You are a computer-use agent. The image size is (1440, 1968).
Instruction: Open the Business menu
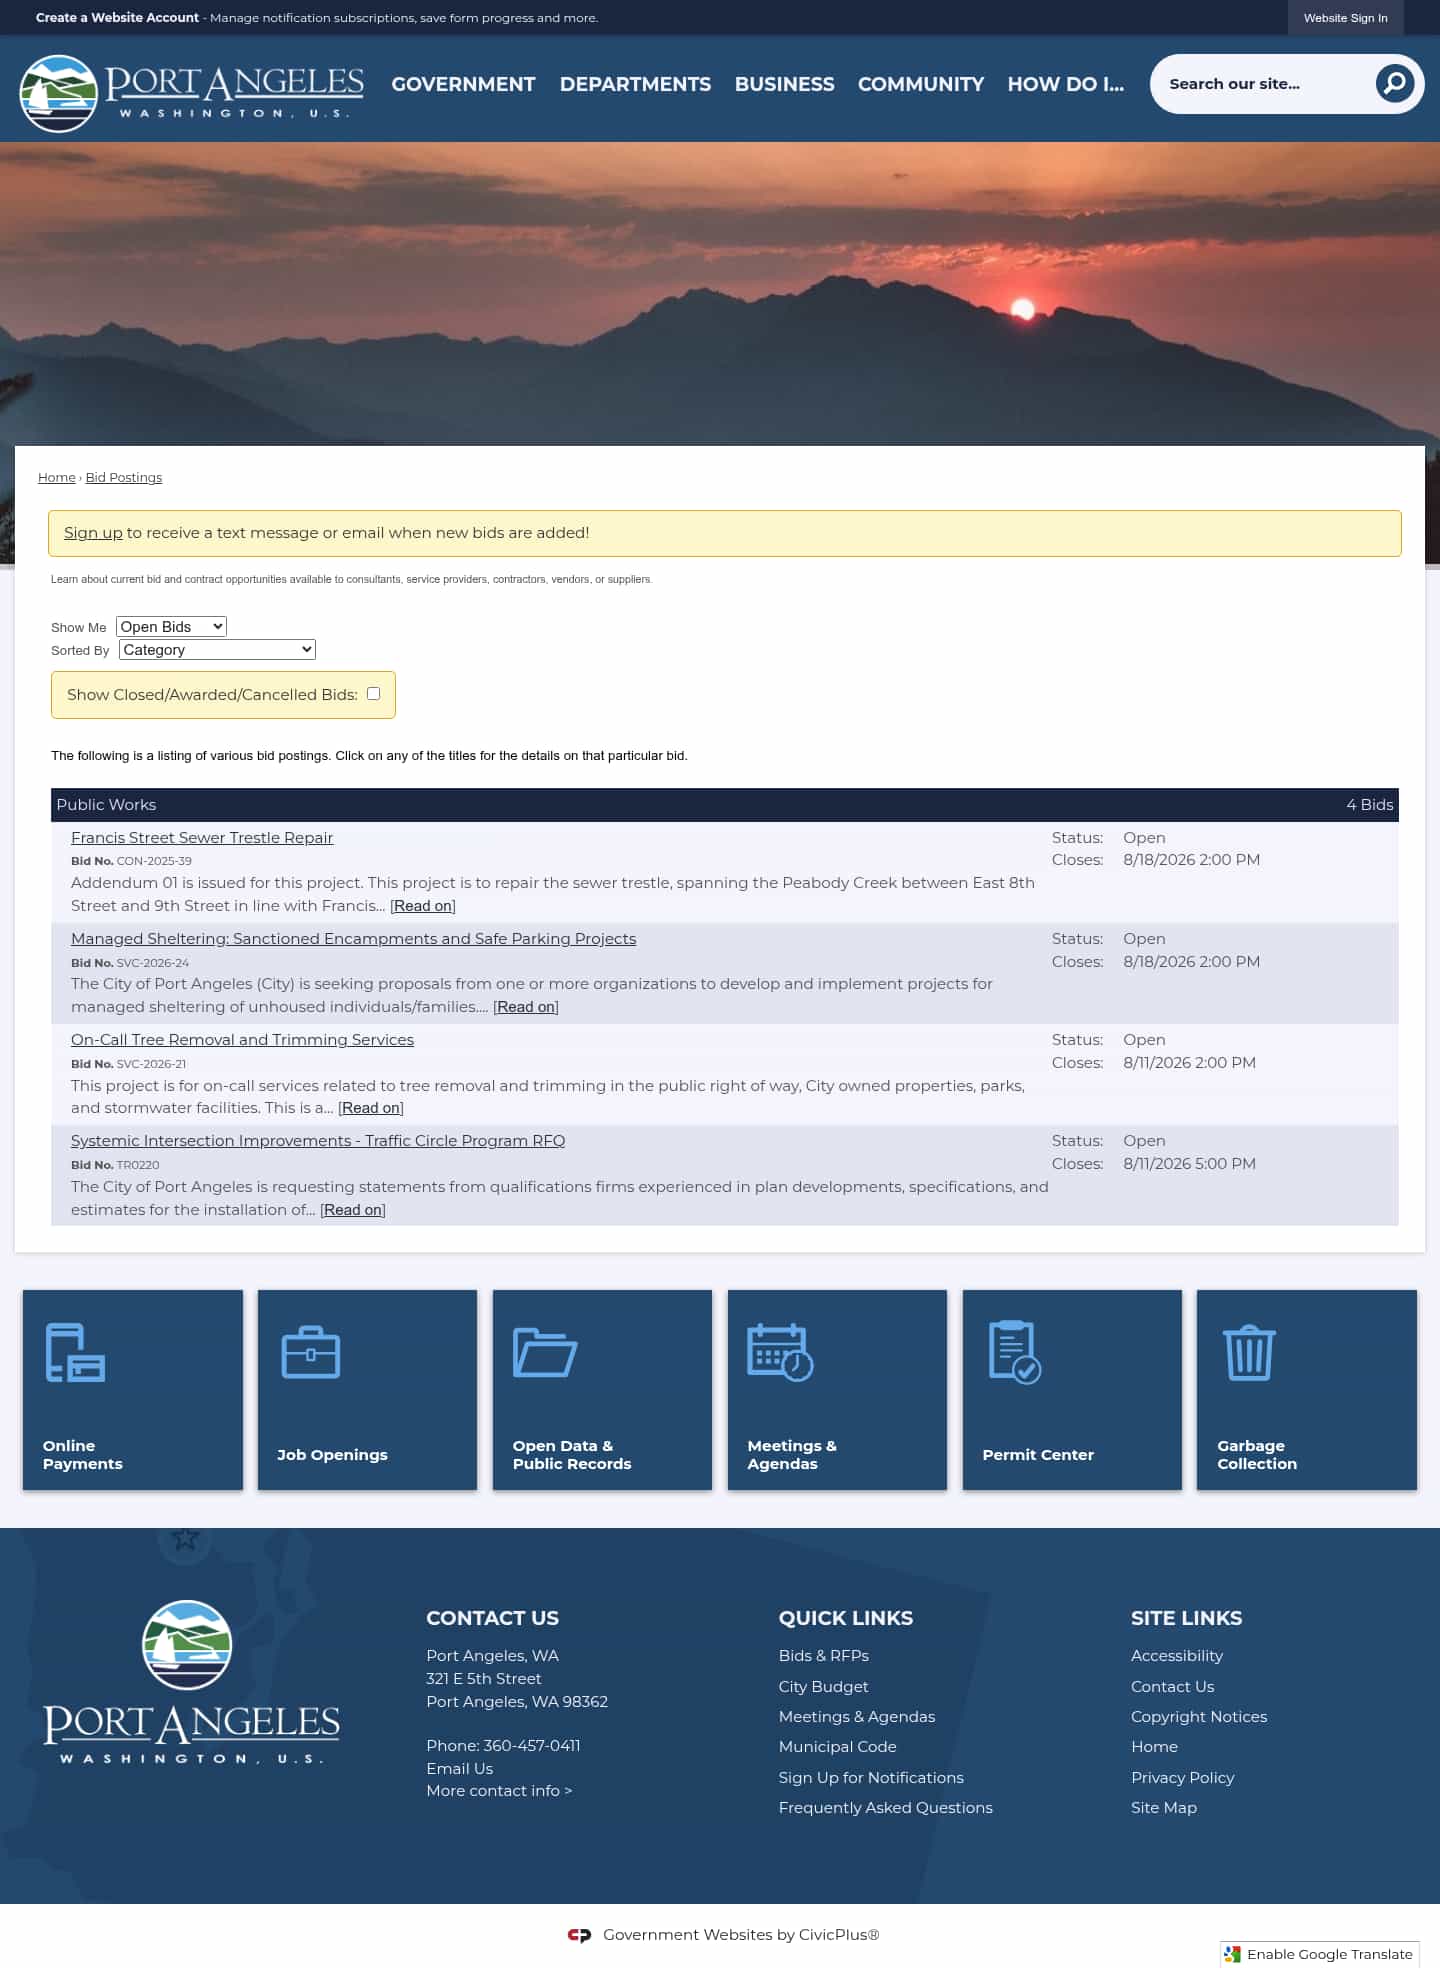784,84
